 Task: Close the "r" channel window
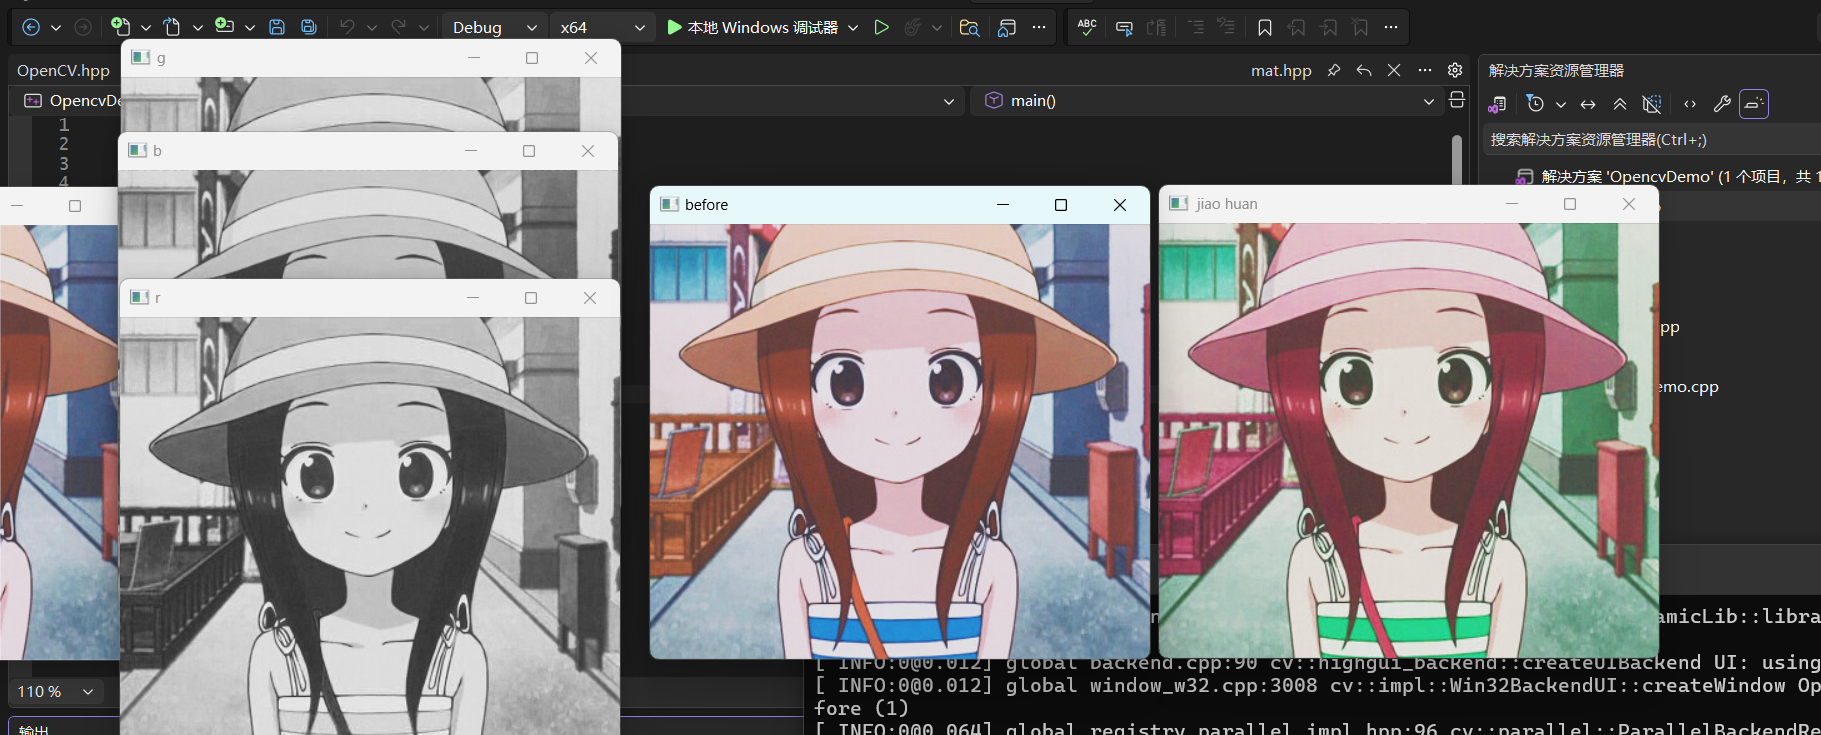[590, 298]
